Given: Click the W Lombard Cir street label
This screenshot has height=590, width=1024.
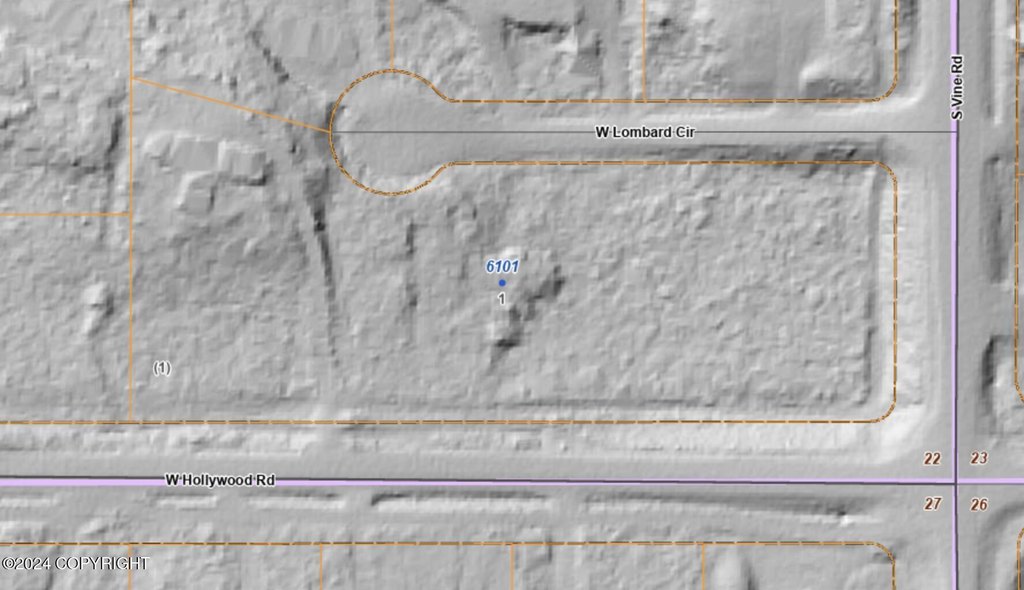Looking at the screenshot, I should (645, 132).
